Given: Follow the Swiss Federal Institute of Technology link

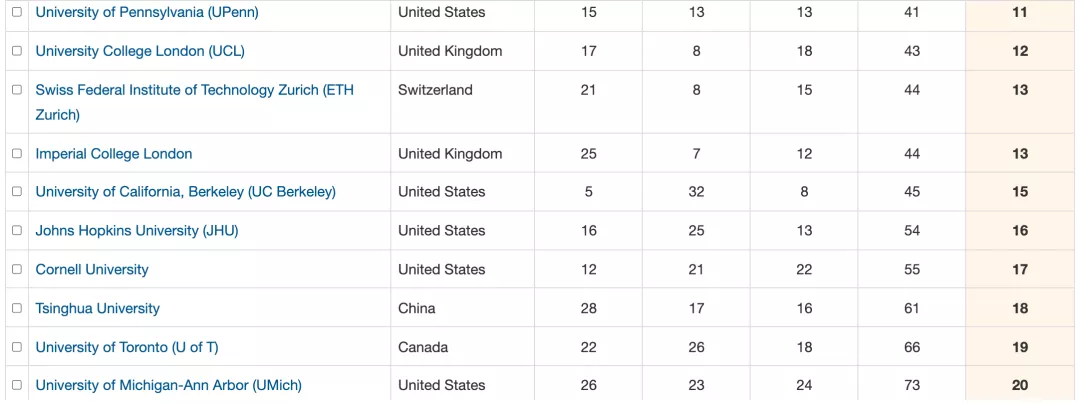Looking at the screenshot, I should coord(194,102).
